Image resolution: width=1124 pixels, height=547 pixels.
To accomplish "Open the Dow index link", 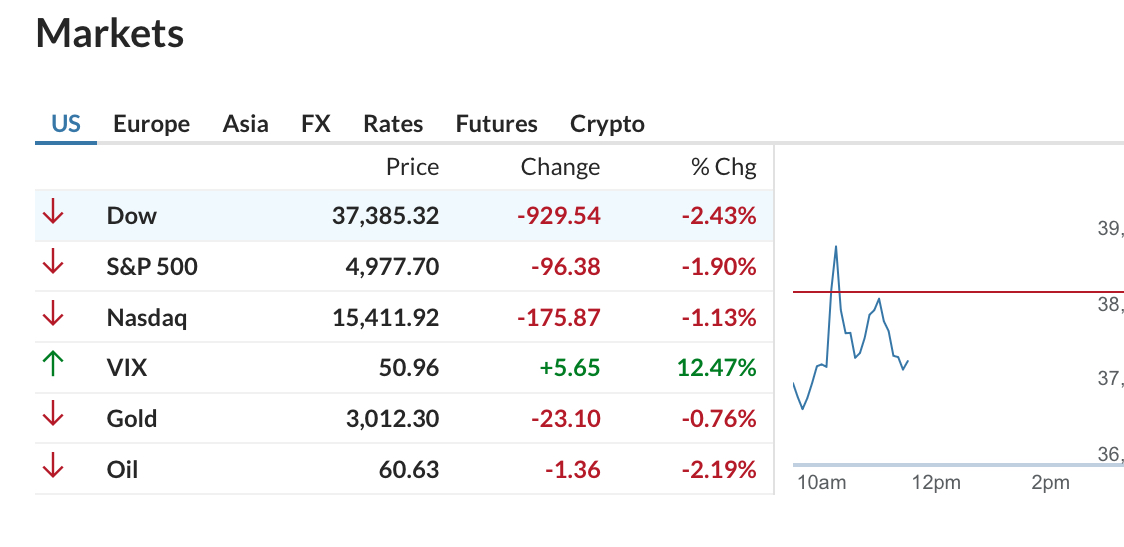I will (x=131, y=216).
